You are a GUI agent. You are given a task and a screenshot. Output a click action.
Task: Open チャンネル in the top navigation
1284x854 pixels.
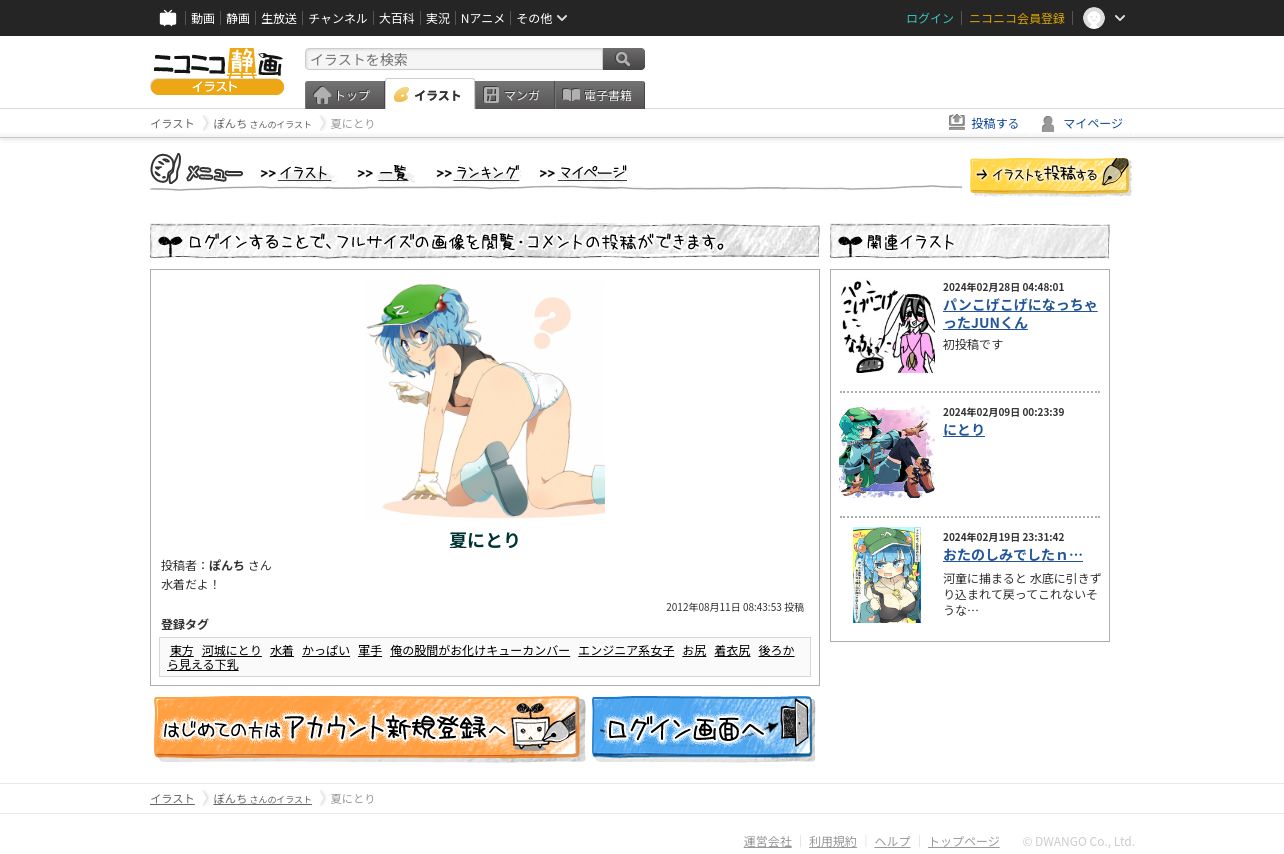click(338, 18)
